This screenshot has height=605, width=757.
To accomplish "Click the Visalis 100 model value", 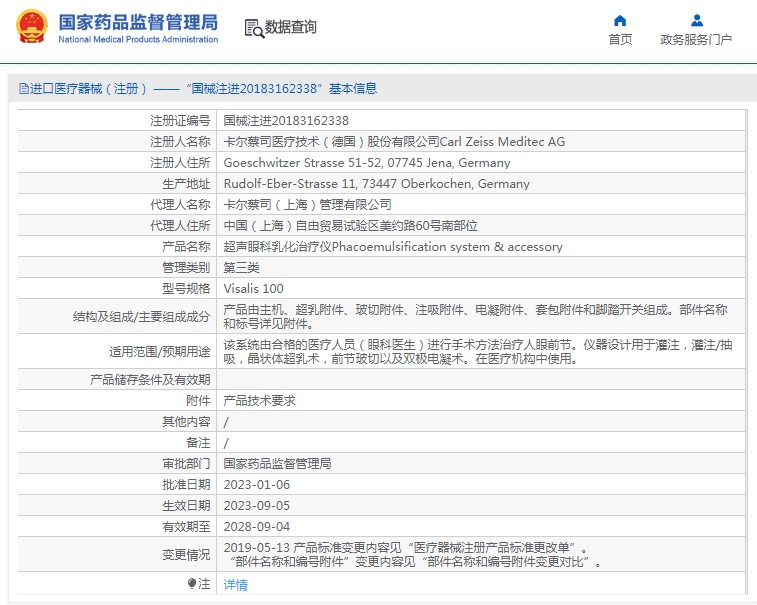I will (x=253, y=288).
